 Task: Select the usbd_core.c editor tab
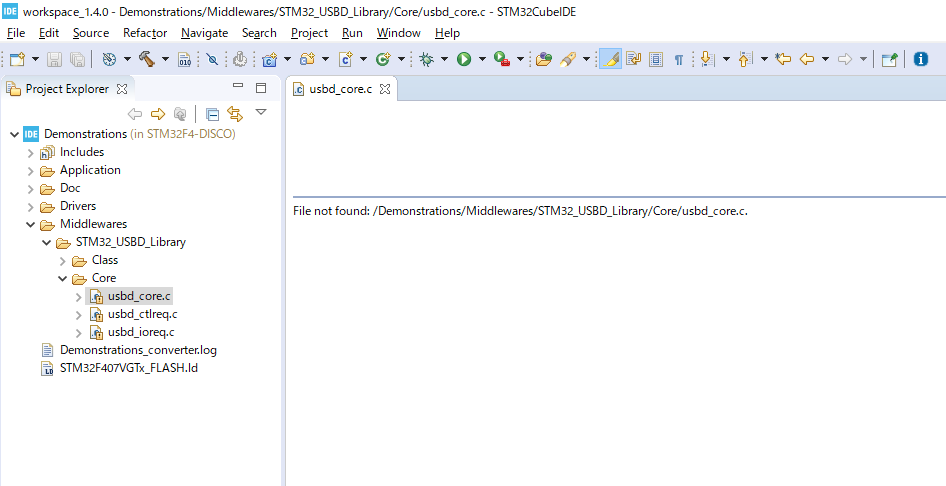coord(341,89)
